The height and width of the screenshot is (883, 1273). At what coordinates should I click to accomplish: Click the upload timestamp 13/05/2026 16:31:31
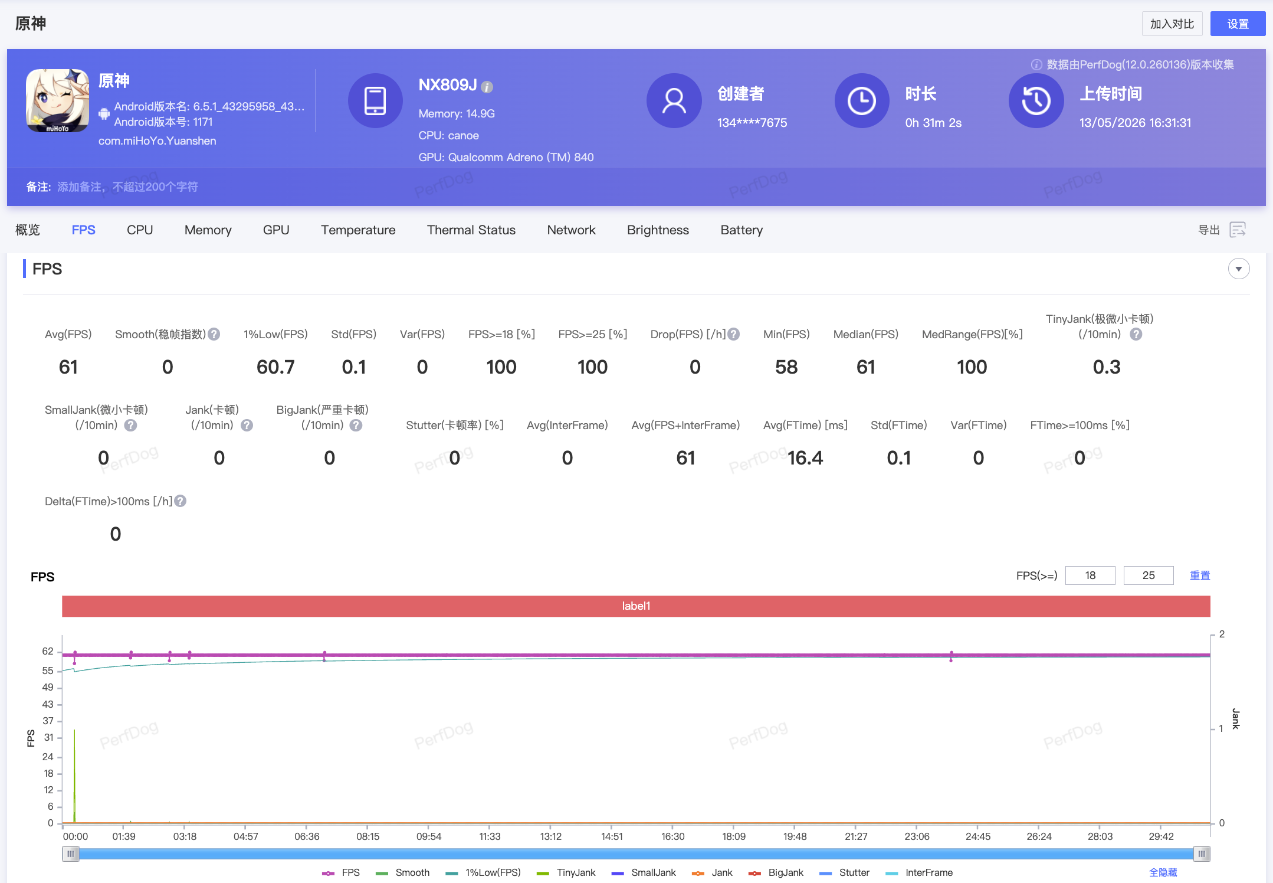1135,123
